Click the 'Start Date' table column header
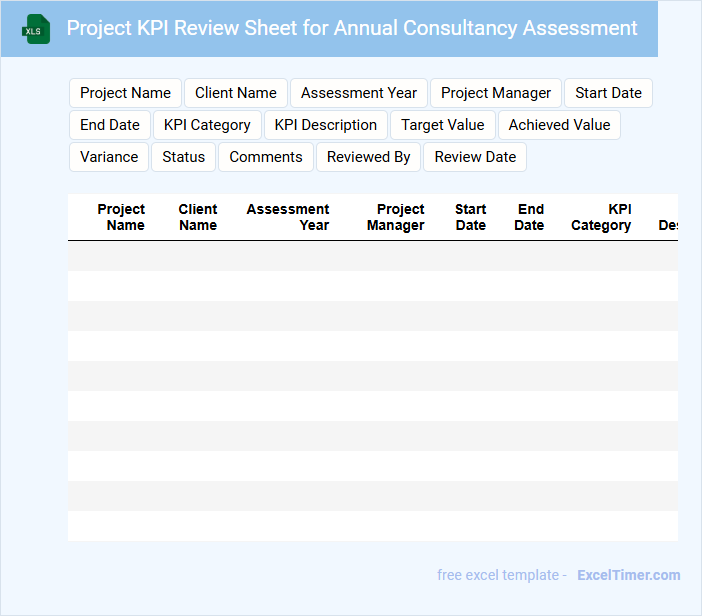702x616 pixels. [x=471, y=217]
